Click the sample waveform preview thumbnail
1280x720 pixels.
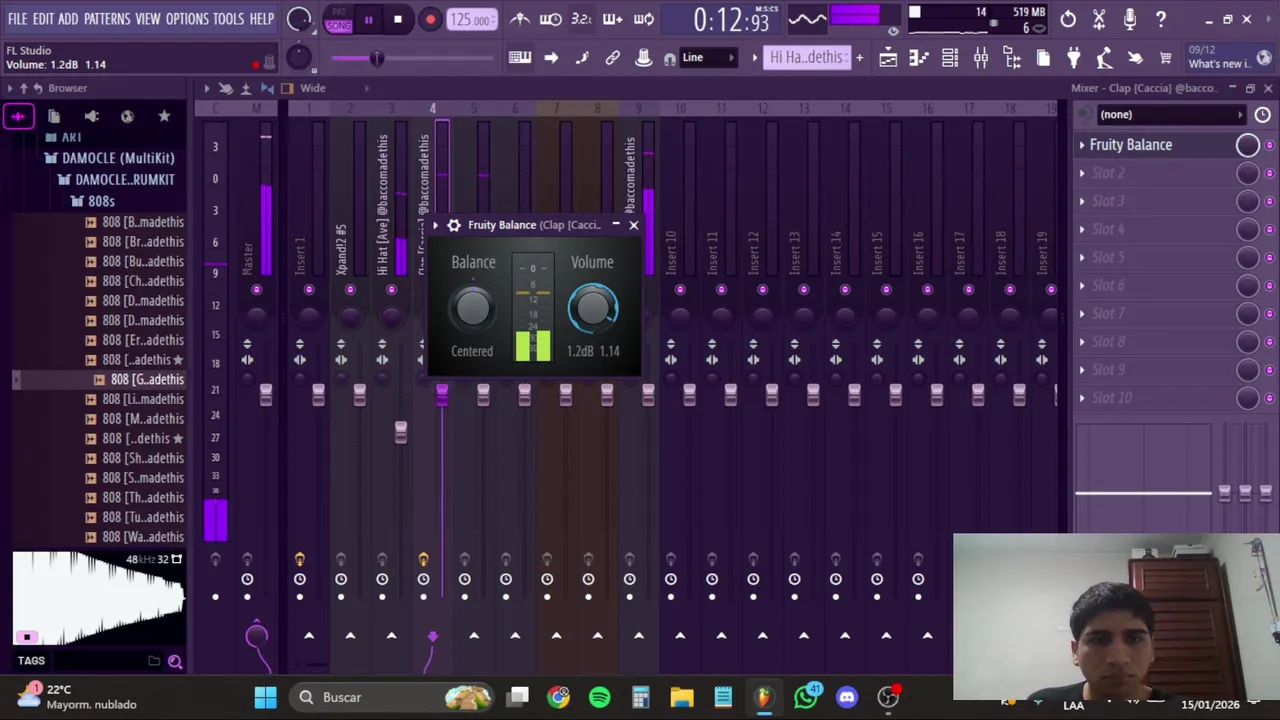click(x=98, y=596)
